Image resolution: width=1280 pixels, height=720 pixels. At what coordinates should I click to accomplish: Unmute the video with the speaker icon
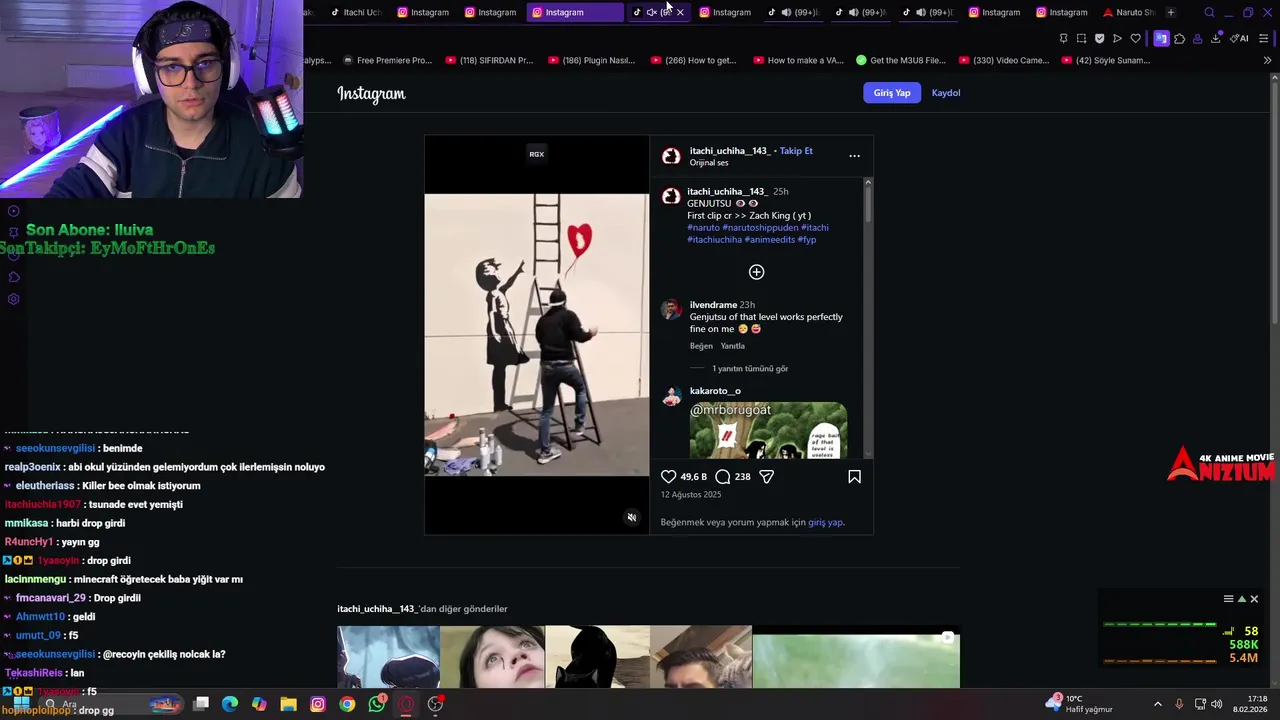(631, 518)
